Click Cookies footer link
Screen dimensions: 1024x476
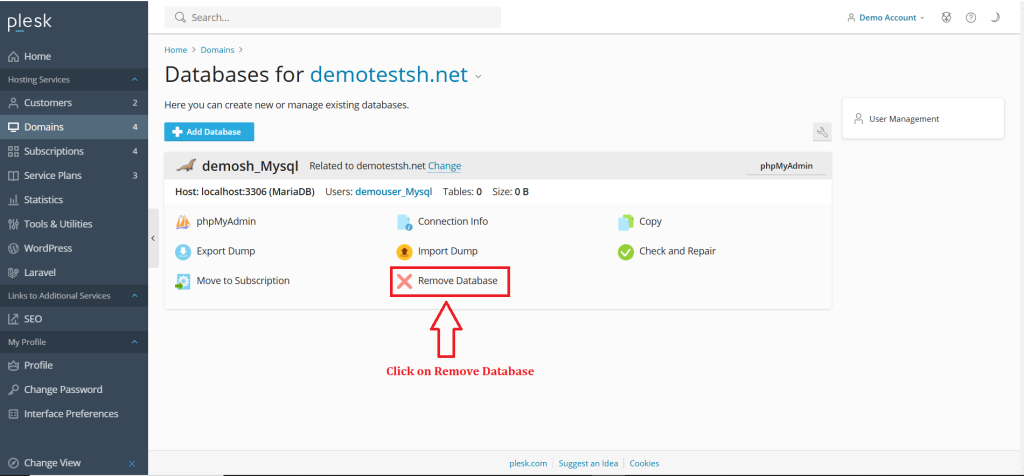pos(645,464)
